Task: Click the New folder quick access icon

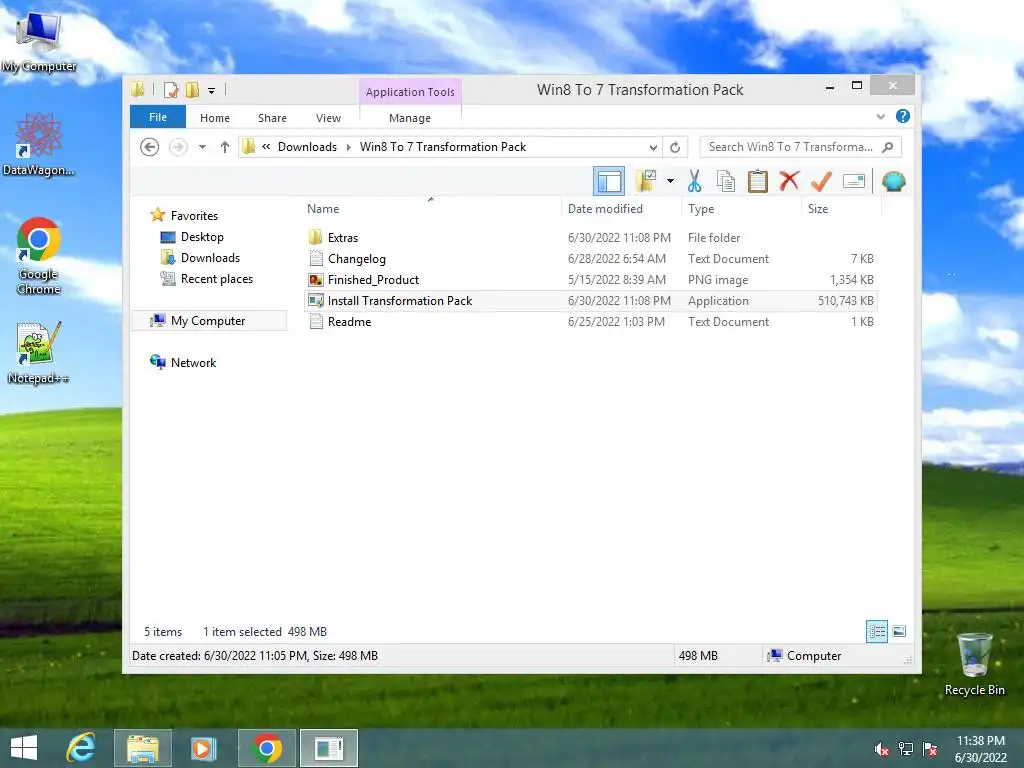Action: point(193,89)
